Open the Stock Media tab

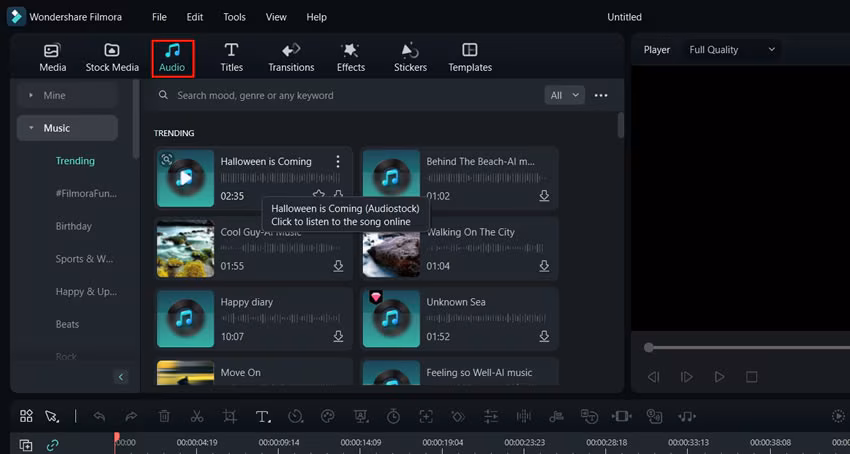[x=112, y=58]
